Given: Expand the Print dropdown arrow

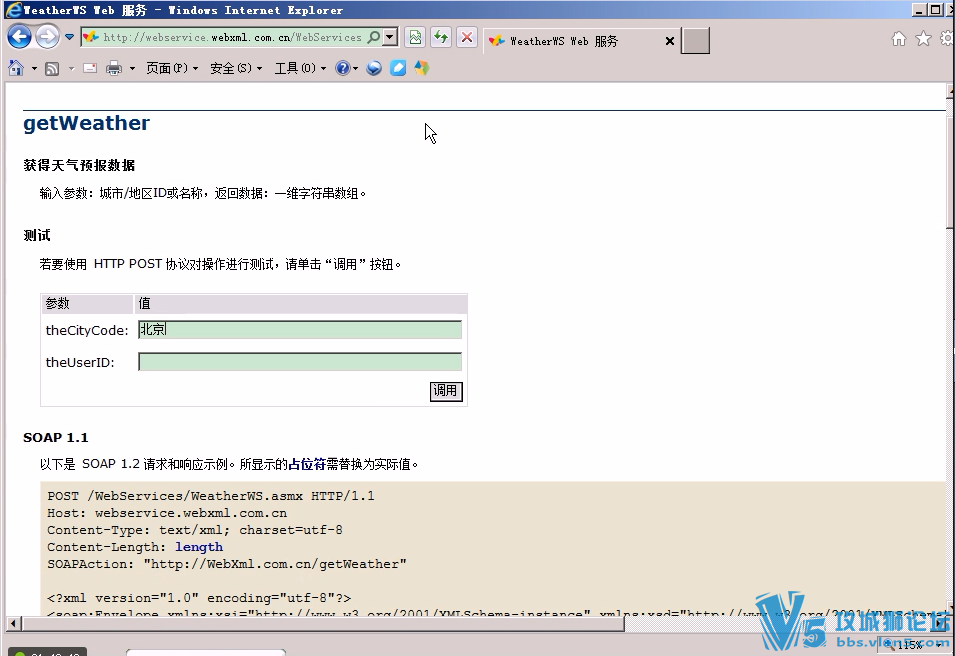Looking at the screenshot, I should click(132, 69).
